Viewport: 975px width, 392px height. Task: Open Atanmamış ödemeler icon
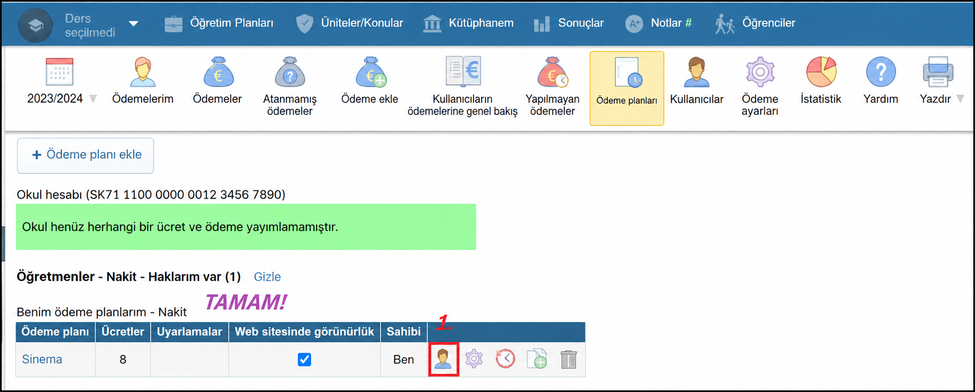[290, 72]
